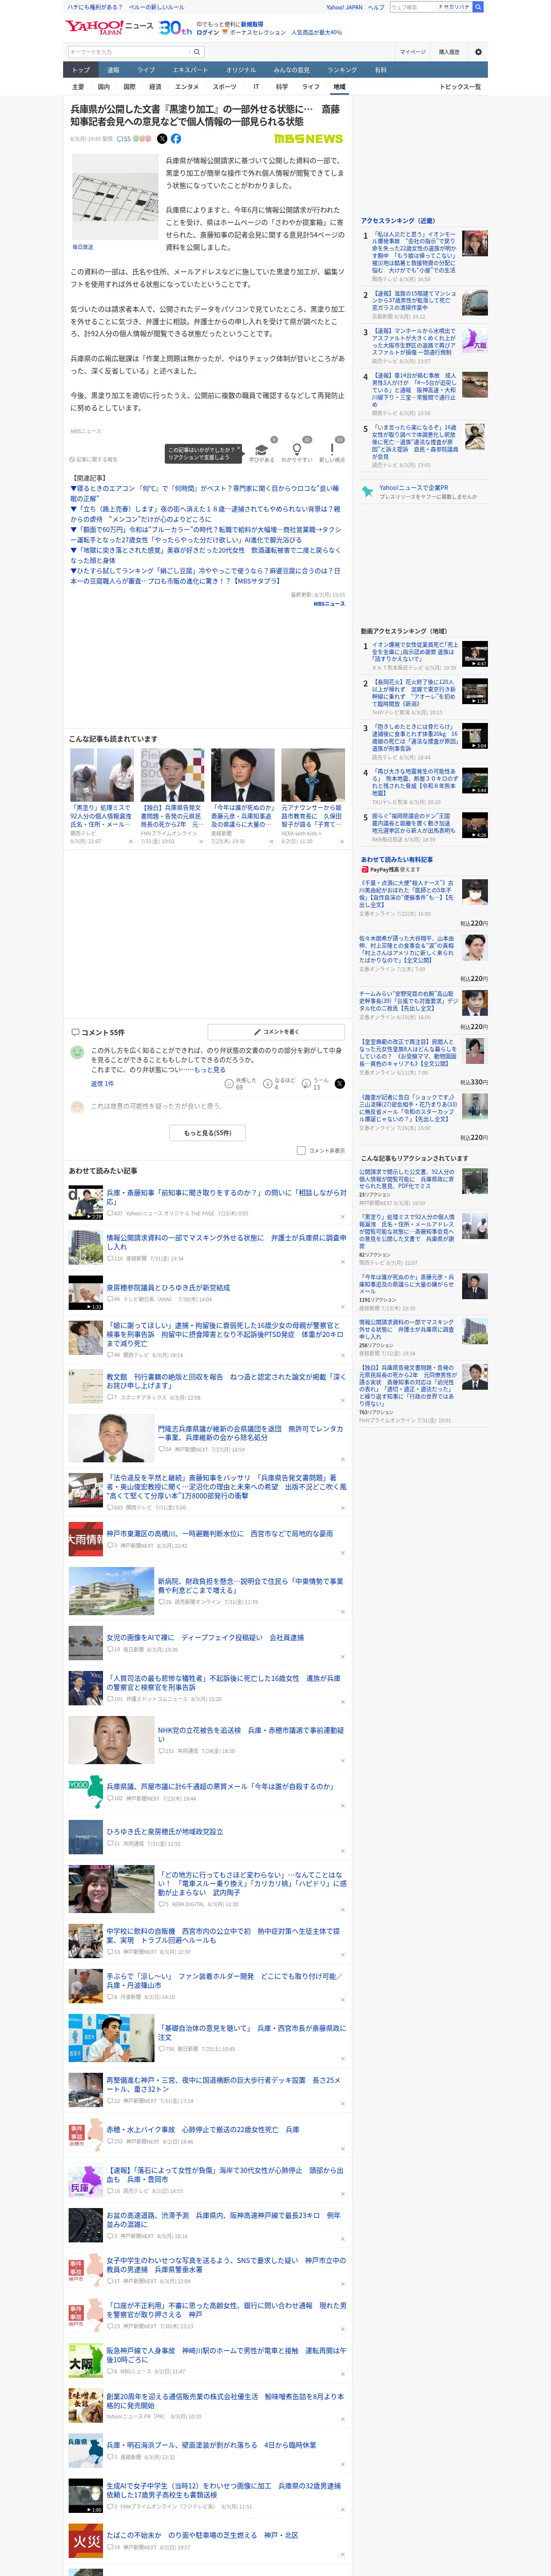Dismiss the 元アナウンサーから recommended card
551x2576 pixels.
341,841
